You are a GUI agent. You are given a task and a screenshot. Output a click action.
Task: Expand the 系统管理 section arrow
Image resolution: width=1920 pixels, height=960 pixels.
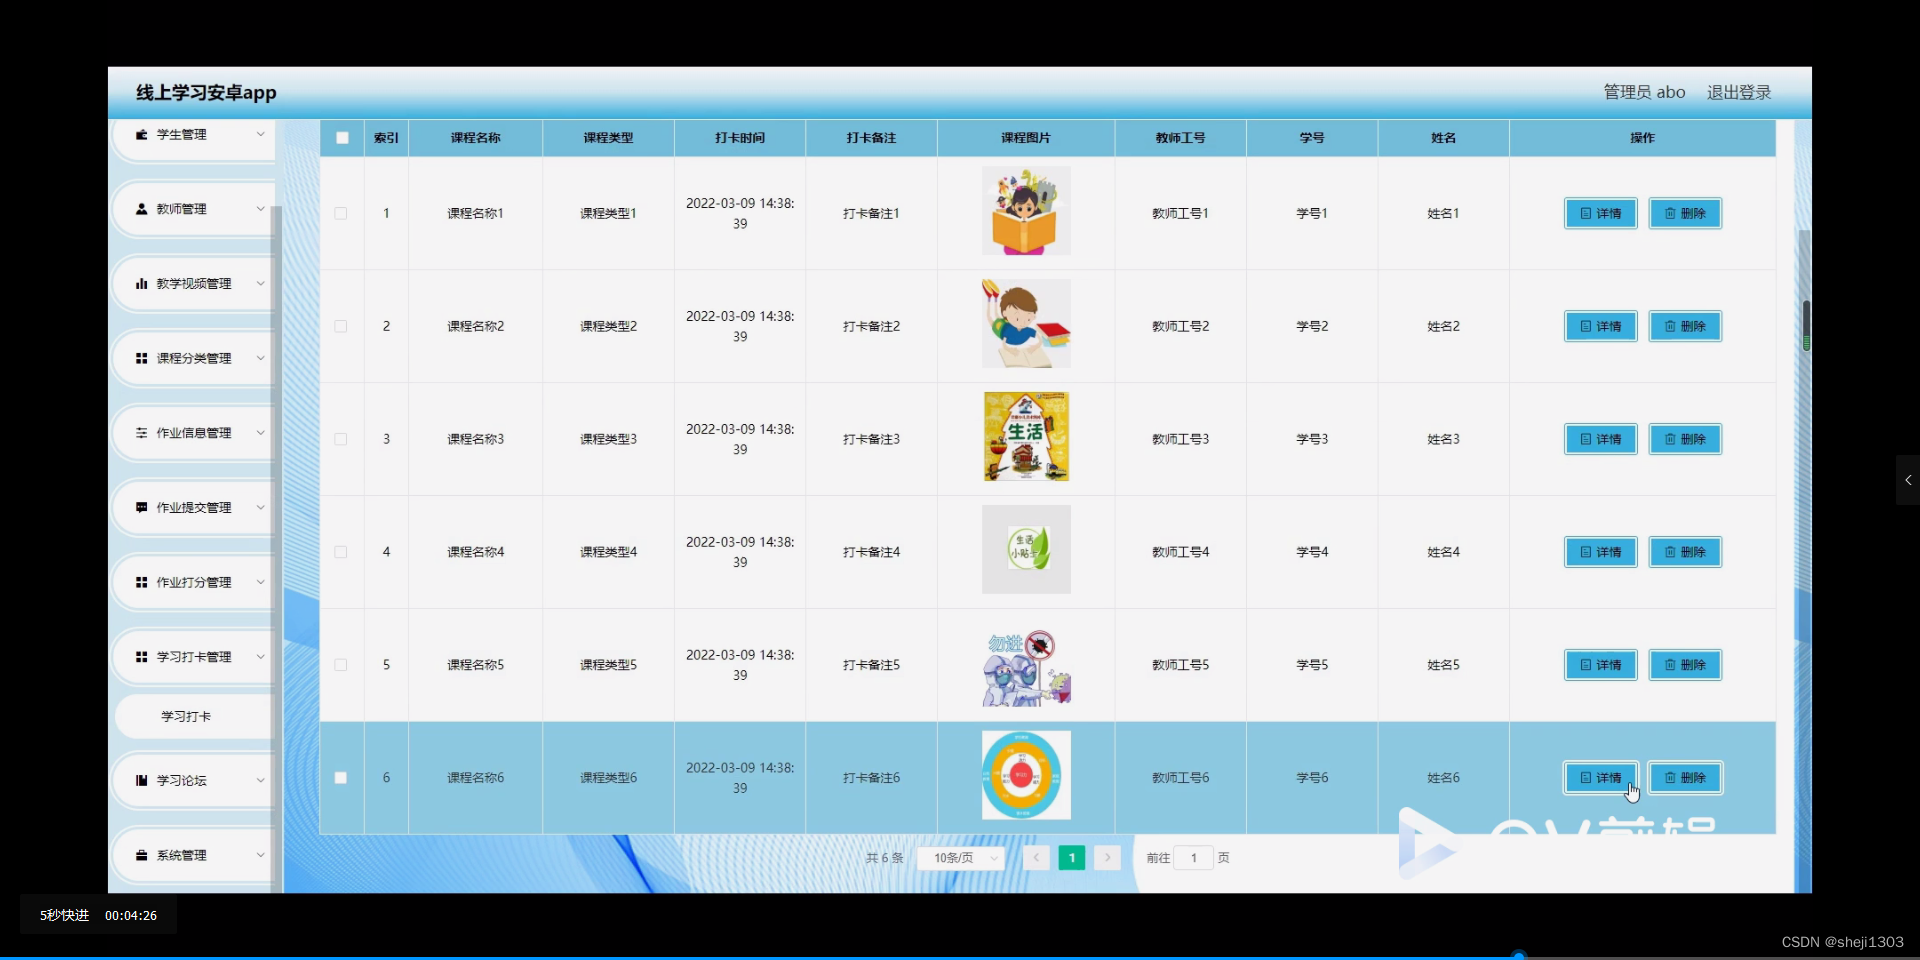coord(260,855)
